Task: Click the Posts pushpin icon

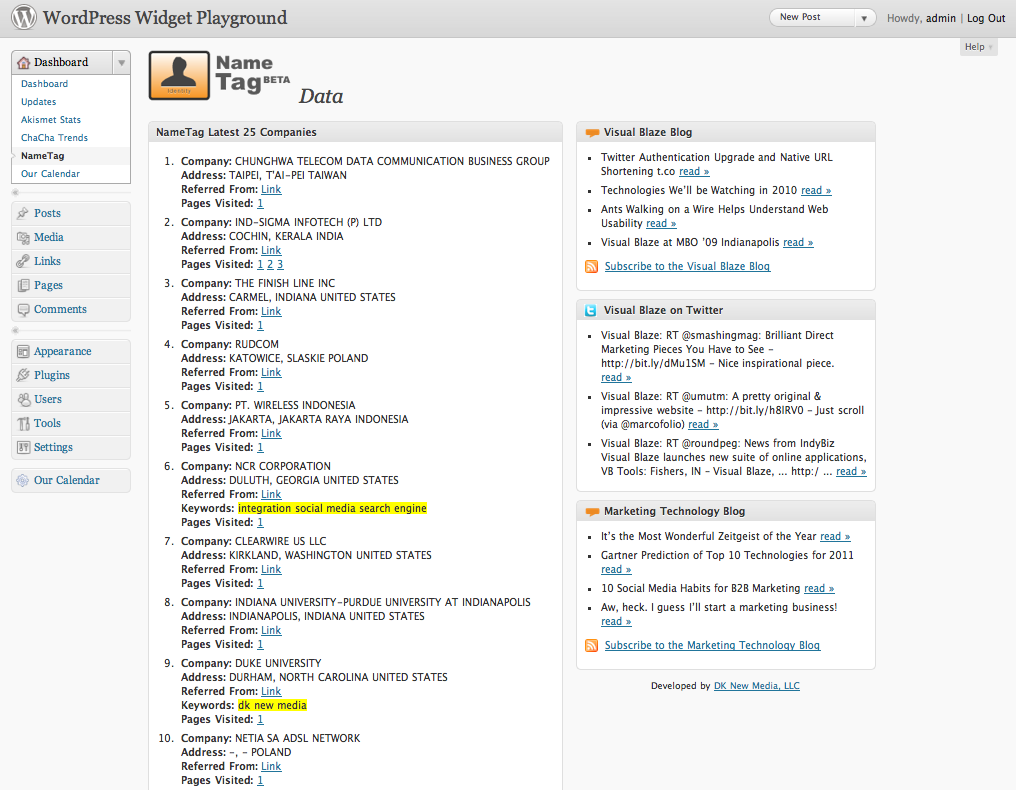Action: click(x=23, y=213)
